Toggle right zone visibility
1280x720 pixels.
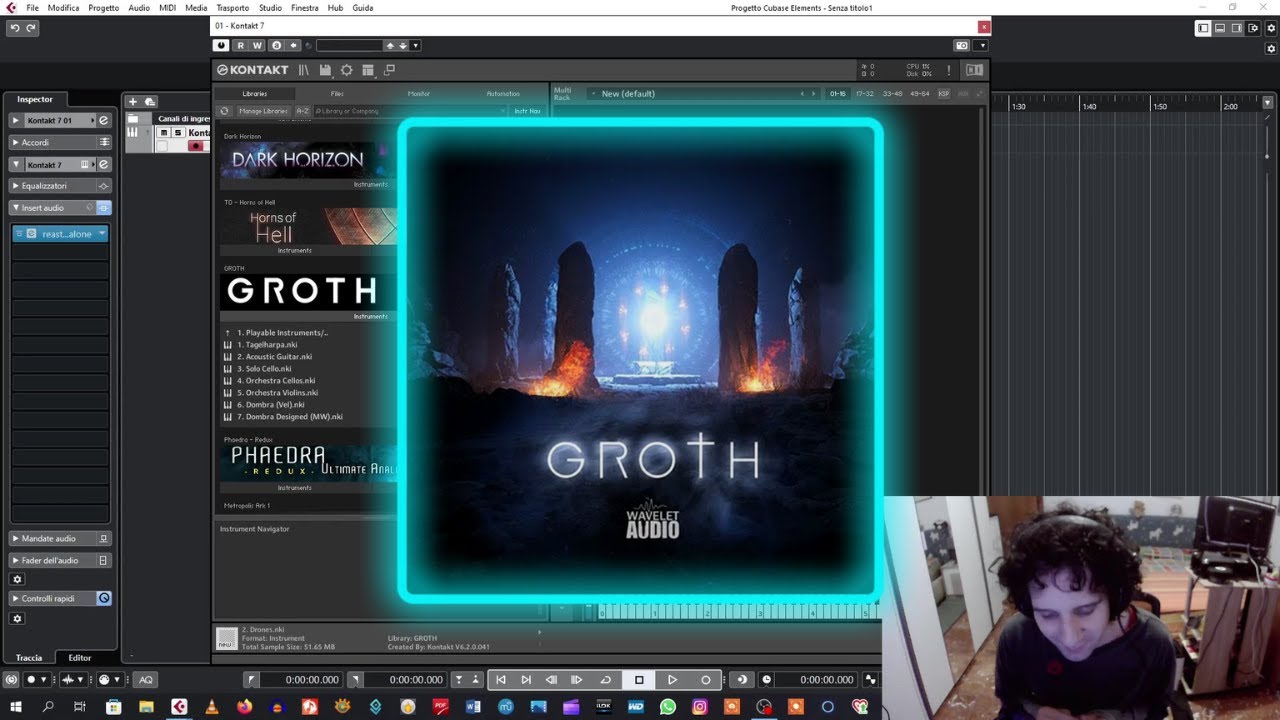pos(1237,28)
